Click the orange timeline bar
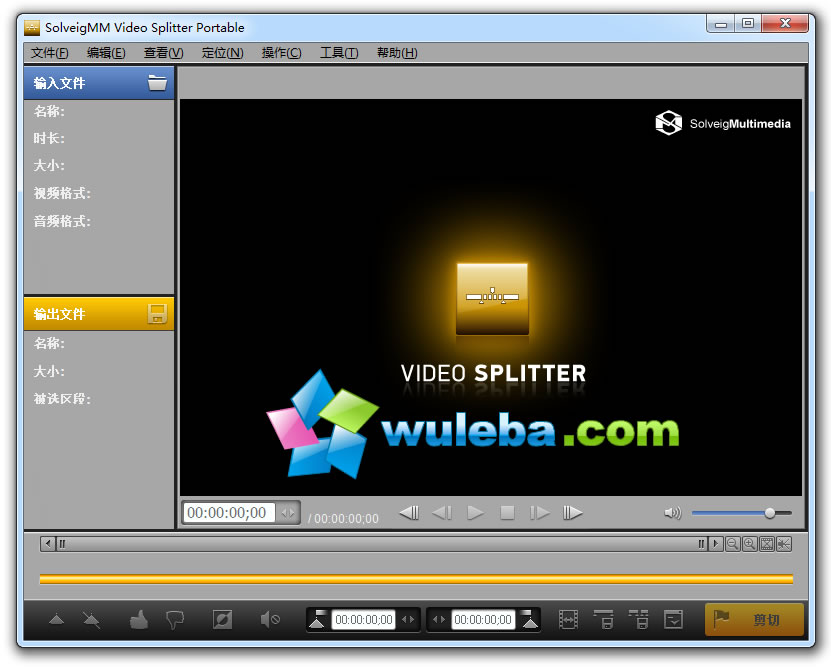Screen dimensions: 831x667 [416, 579]
